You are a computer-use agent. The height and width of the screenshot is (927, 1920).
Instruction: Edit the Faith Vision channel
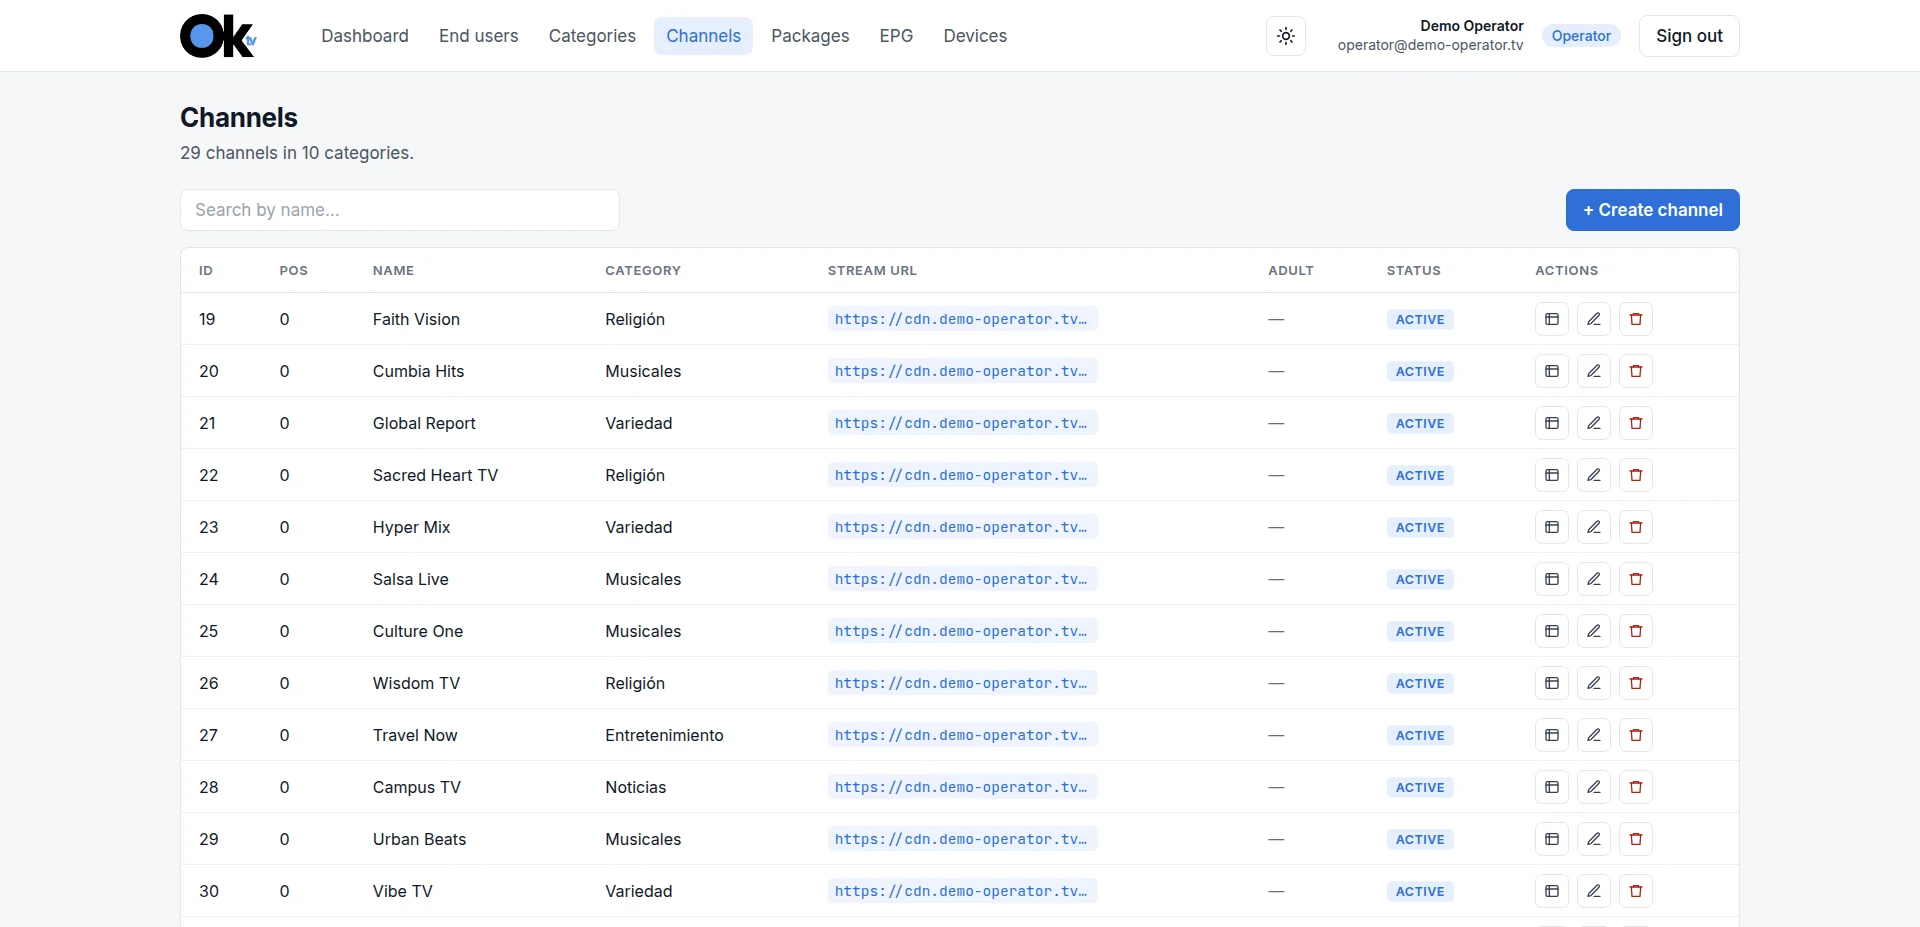tap(1594, 319)
